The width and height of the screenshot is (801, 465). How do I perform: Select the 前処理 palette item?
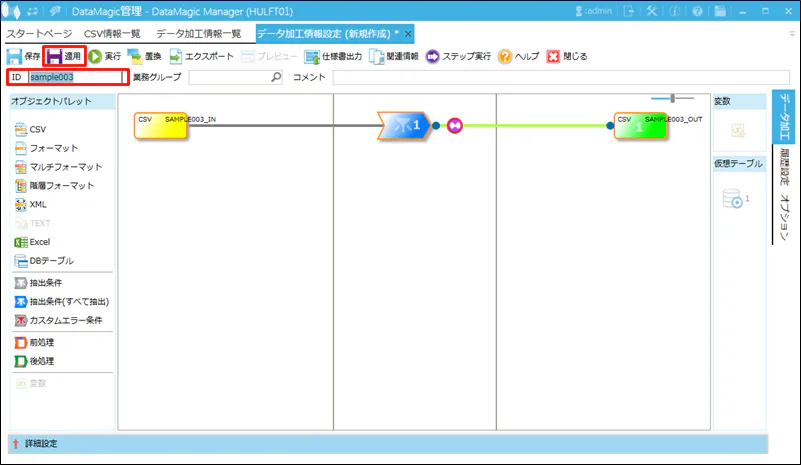tap(34, 342)
